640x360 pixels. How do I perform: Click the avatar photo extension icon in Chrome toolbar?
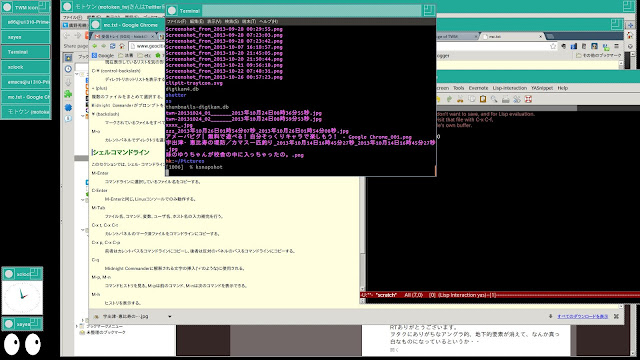tap(594, 46)
